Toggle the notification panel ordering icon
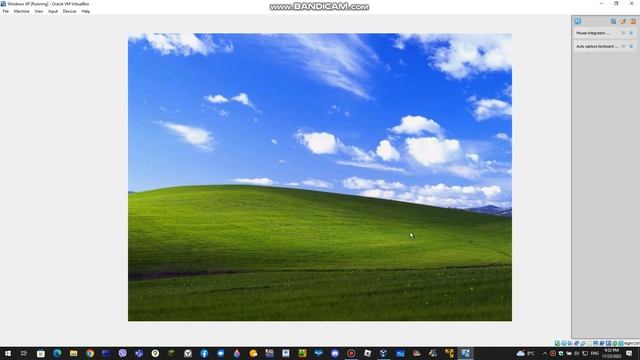Viewport: 640px width, 360px height. [613, 21]
